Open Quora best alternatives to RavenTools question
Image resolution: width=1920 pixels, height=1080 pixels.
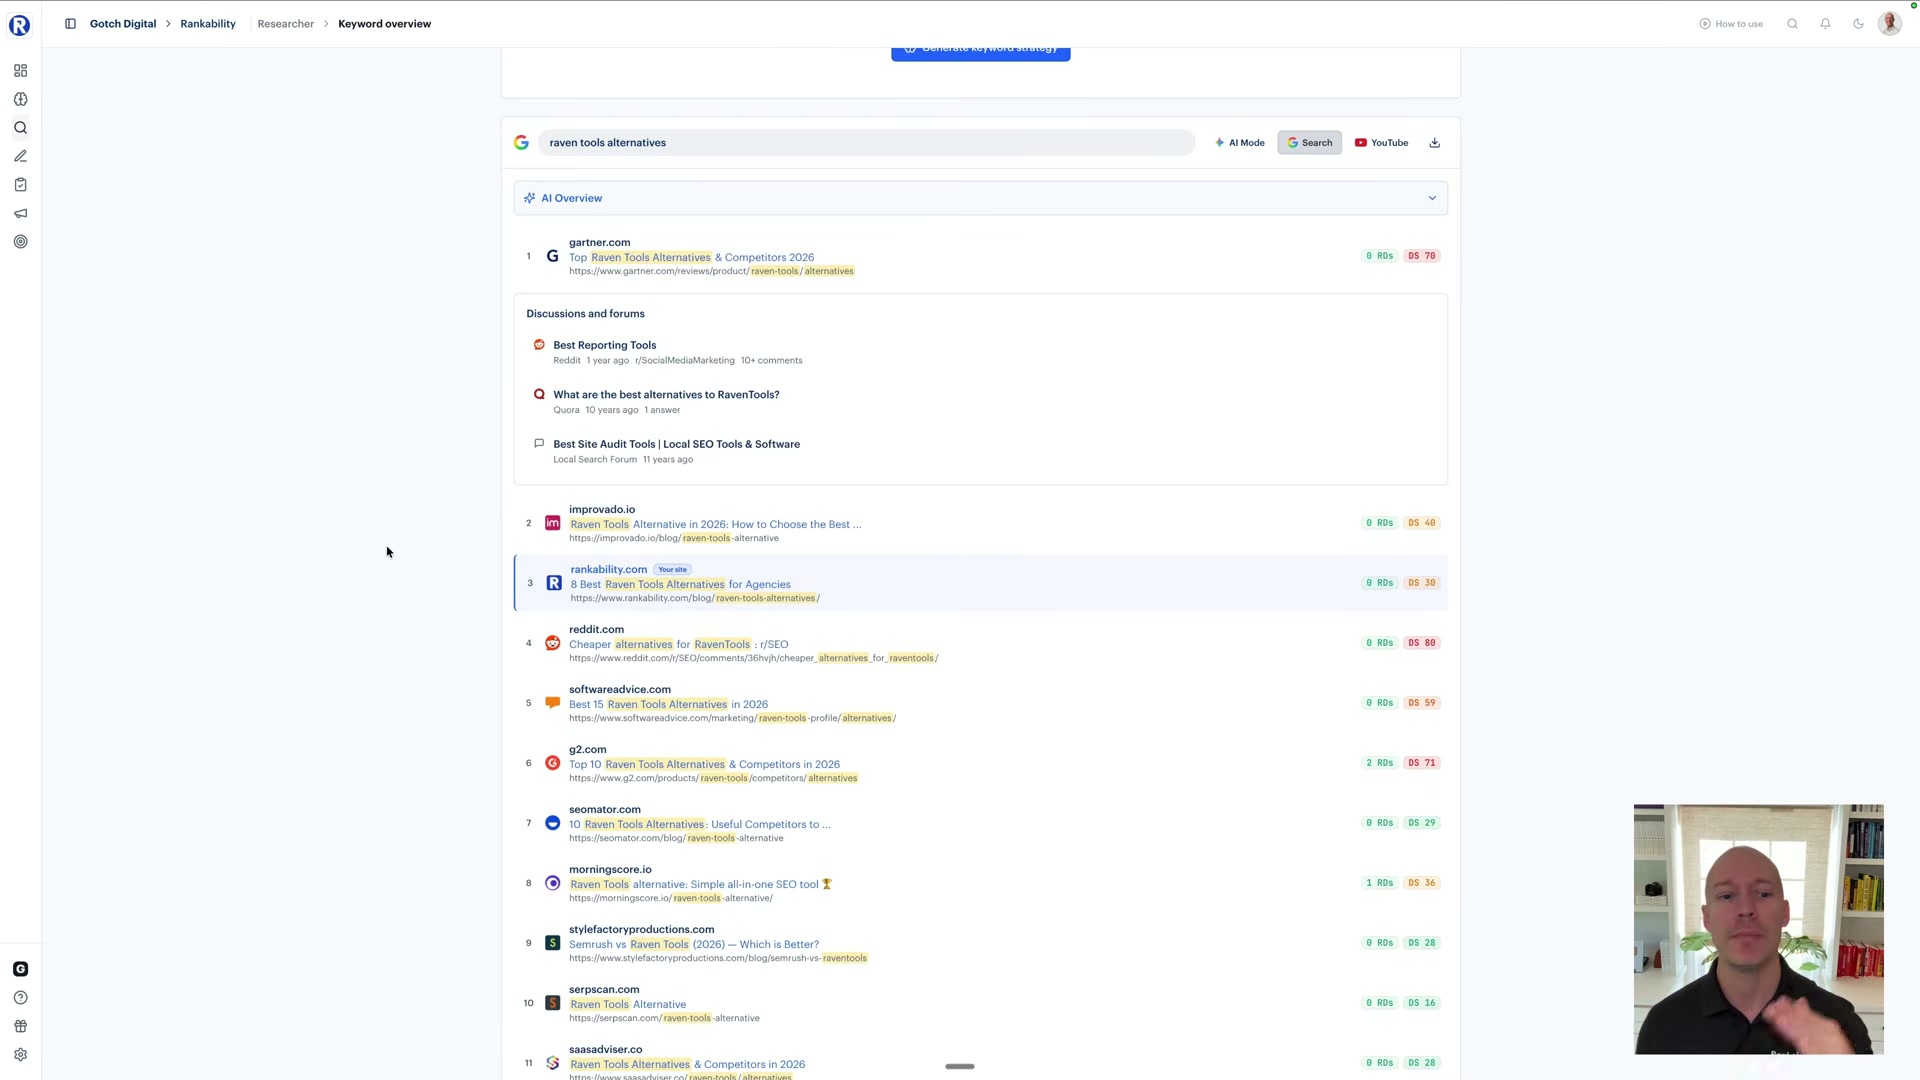point(666,395)
